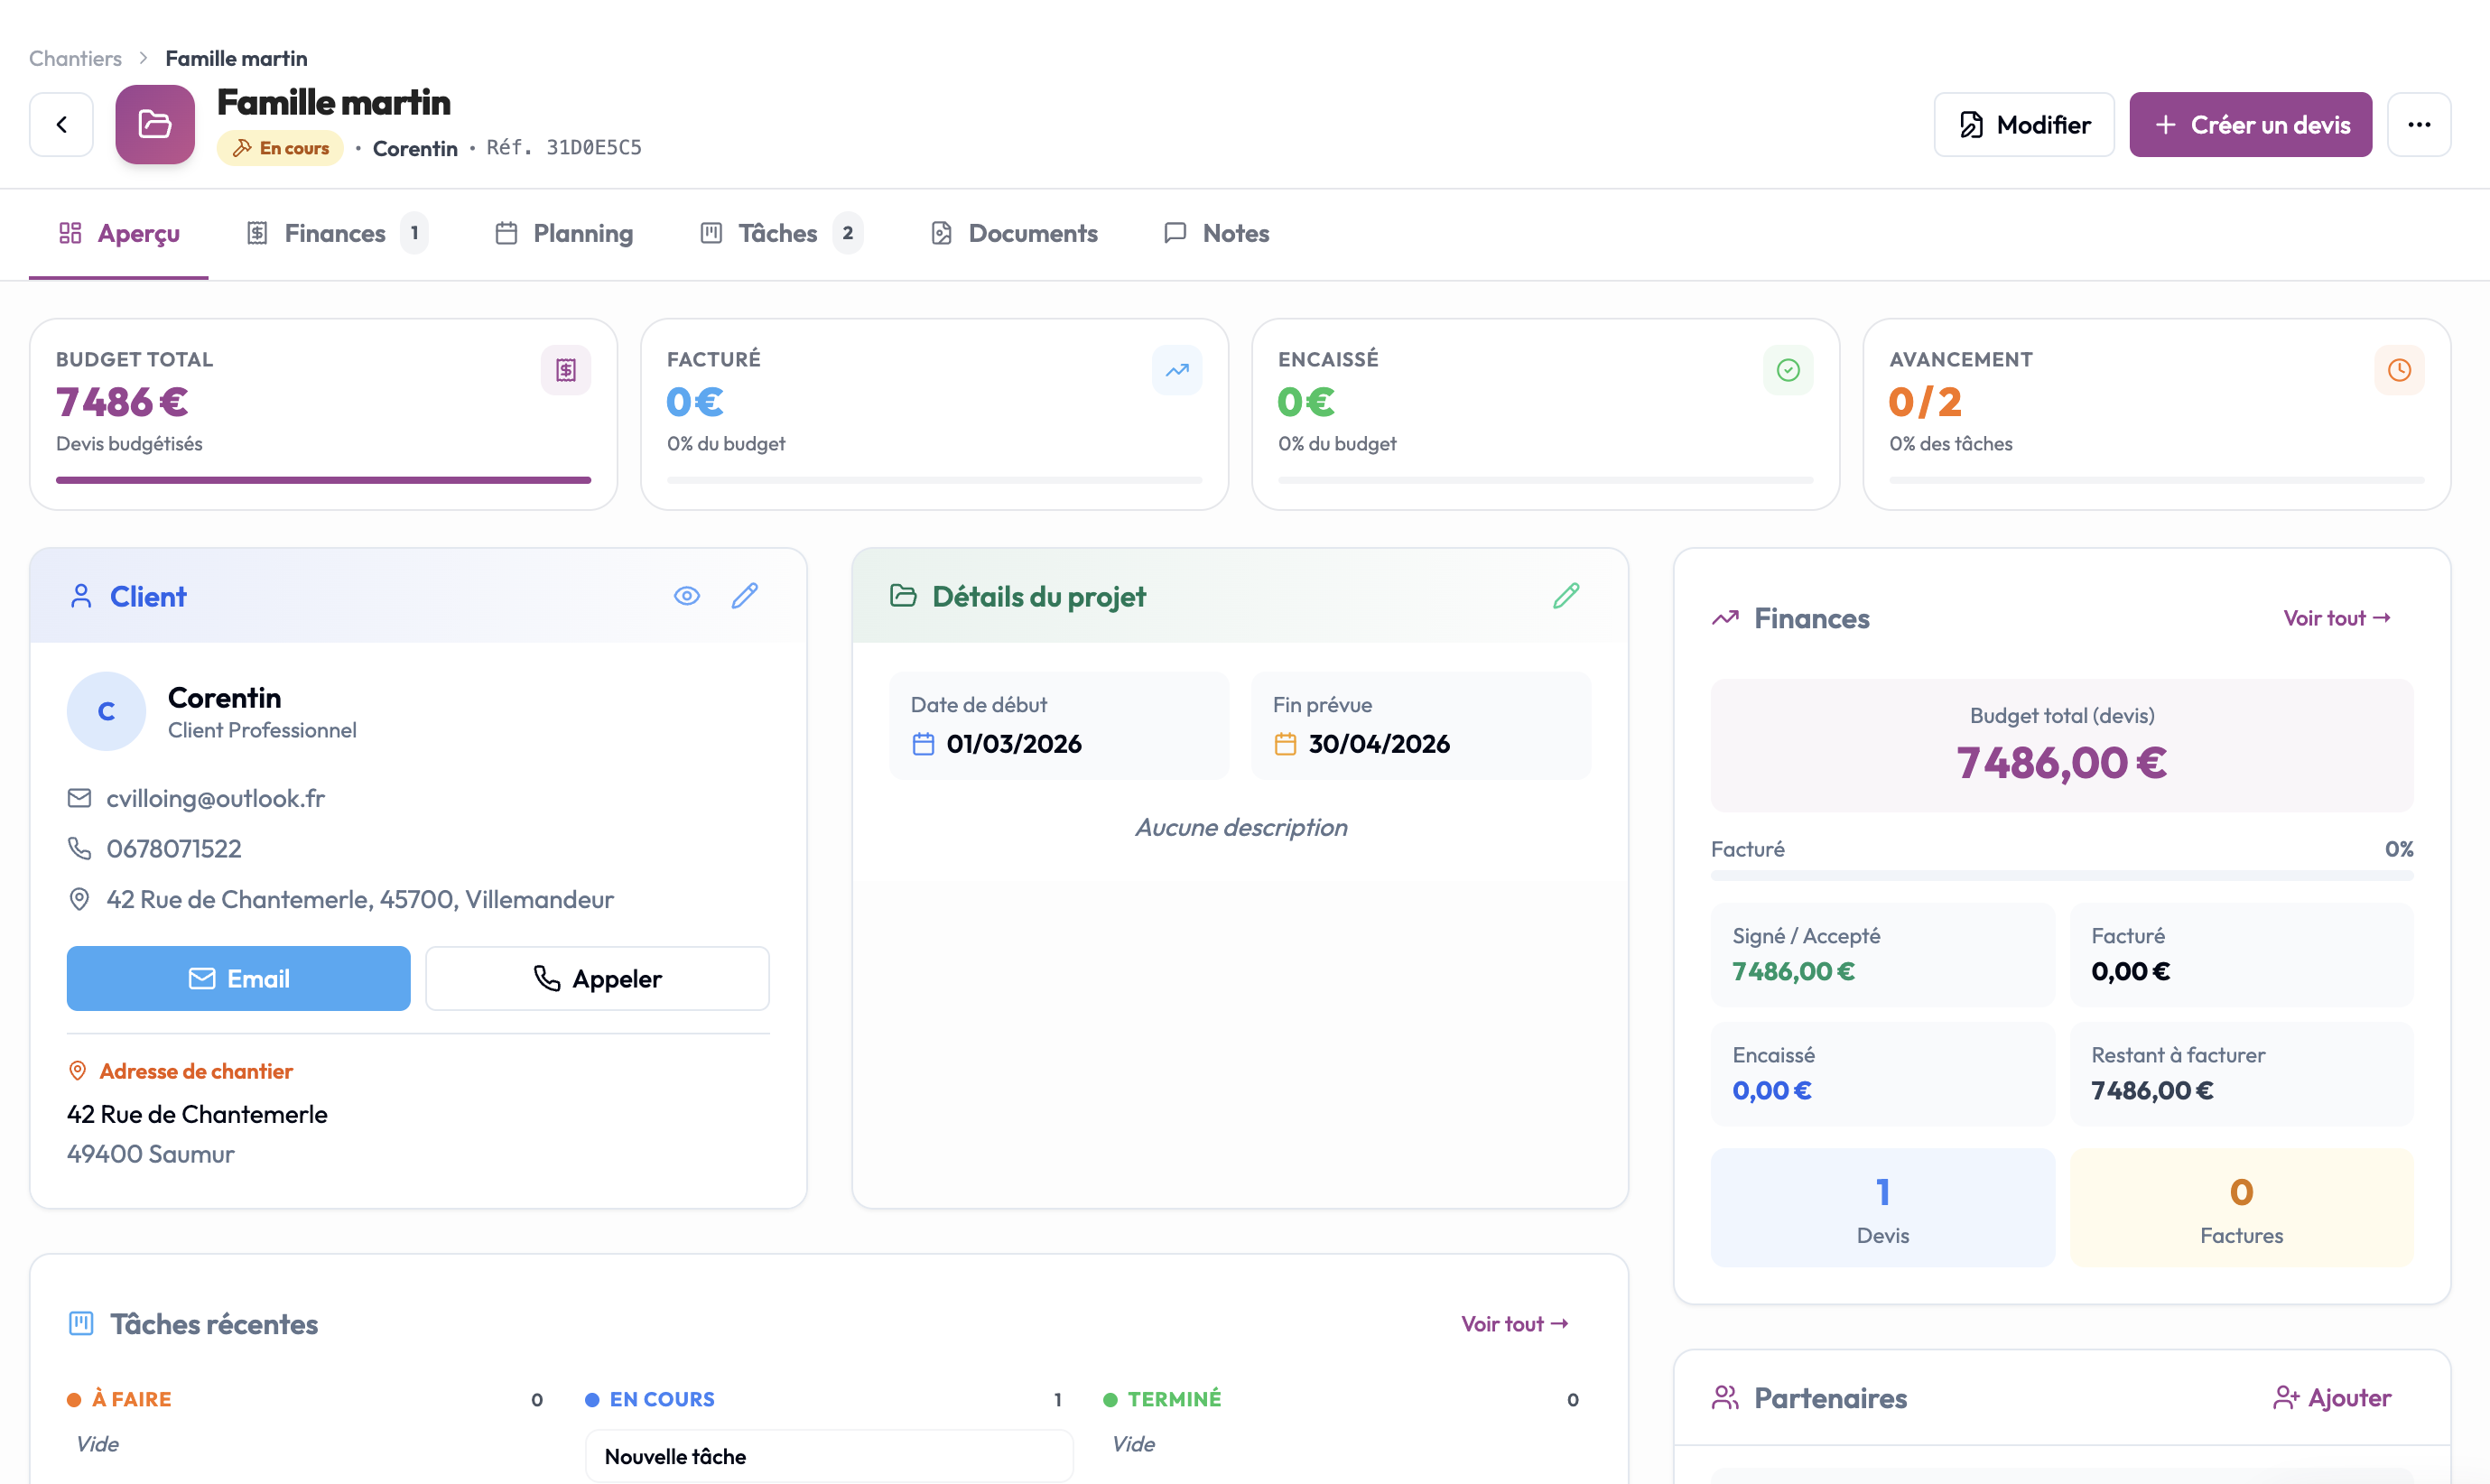Open Voir tout in Finances panel
Image resolution: width=2490 pixels, height=1484 pixels.
tap(2337, 619)
